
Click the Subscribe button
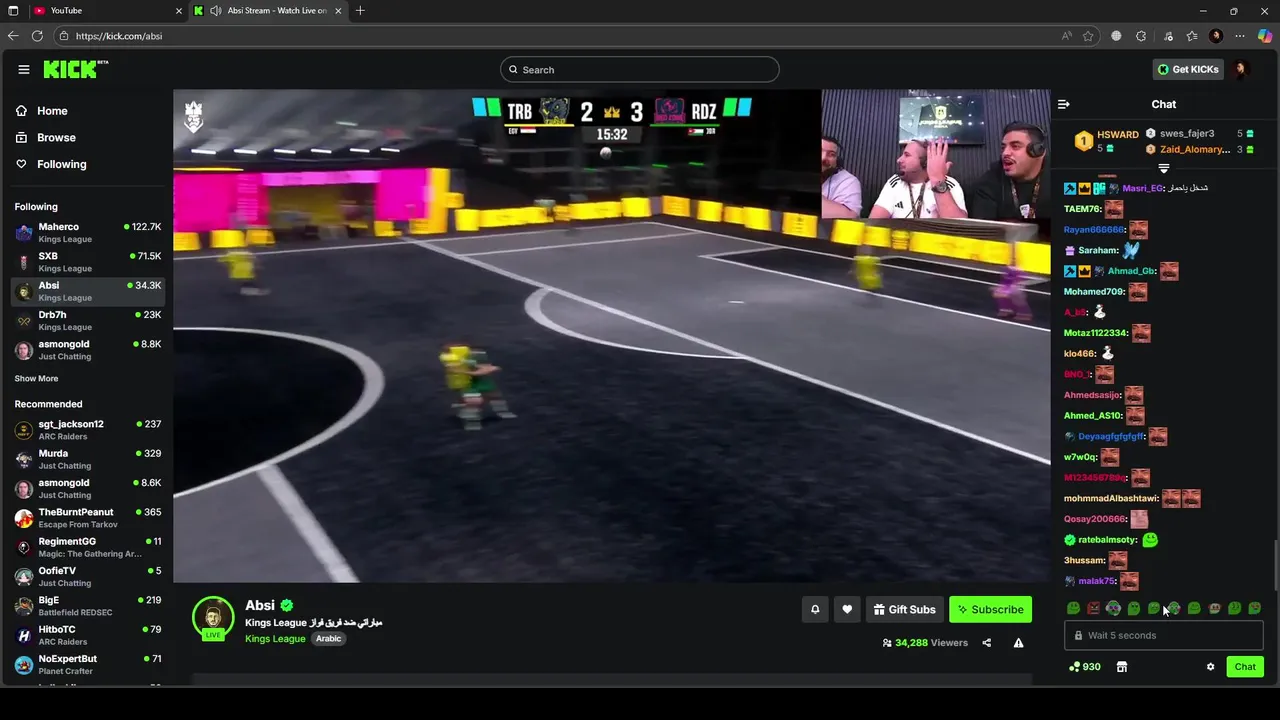990,609
